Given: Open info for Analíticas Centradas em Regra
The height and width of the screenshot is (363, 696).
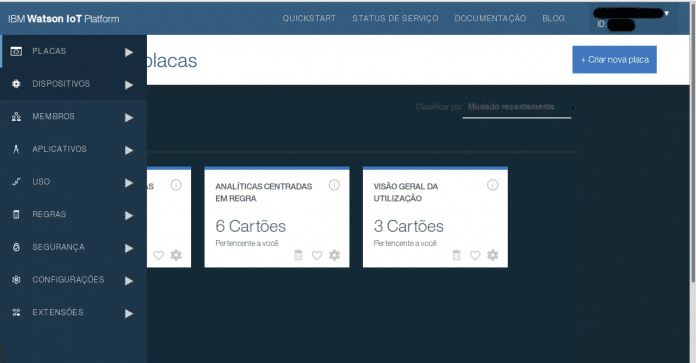Looking at the screenshot, I should point(334,185).
